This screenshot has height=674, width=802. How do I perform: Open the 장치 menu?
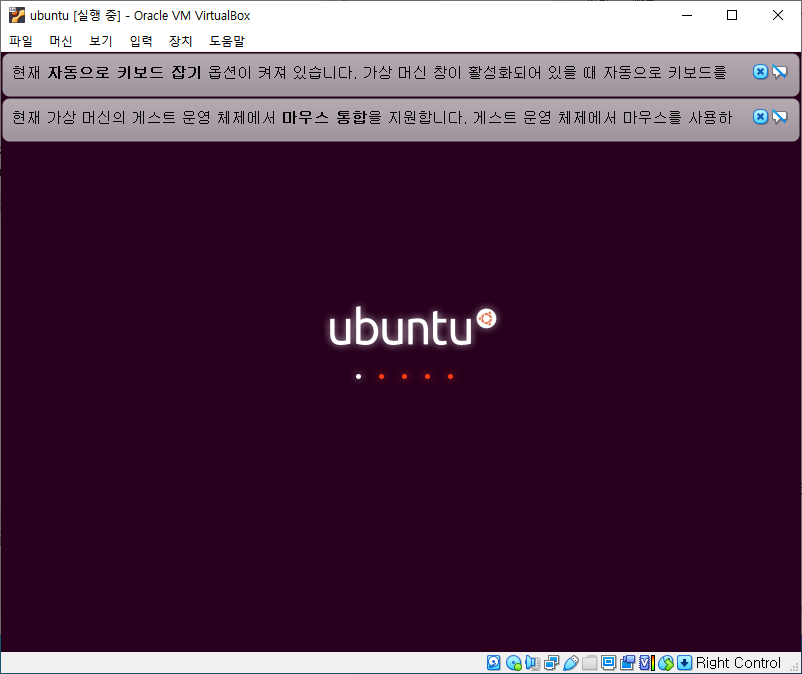point(181,41)
